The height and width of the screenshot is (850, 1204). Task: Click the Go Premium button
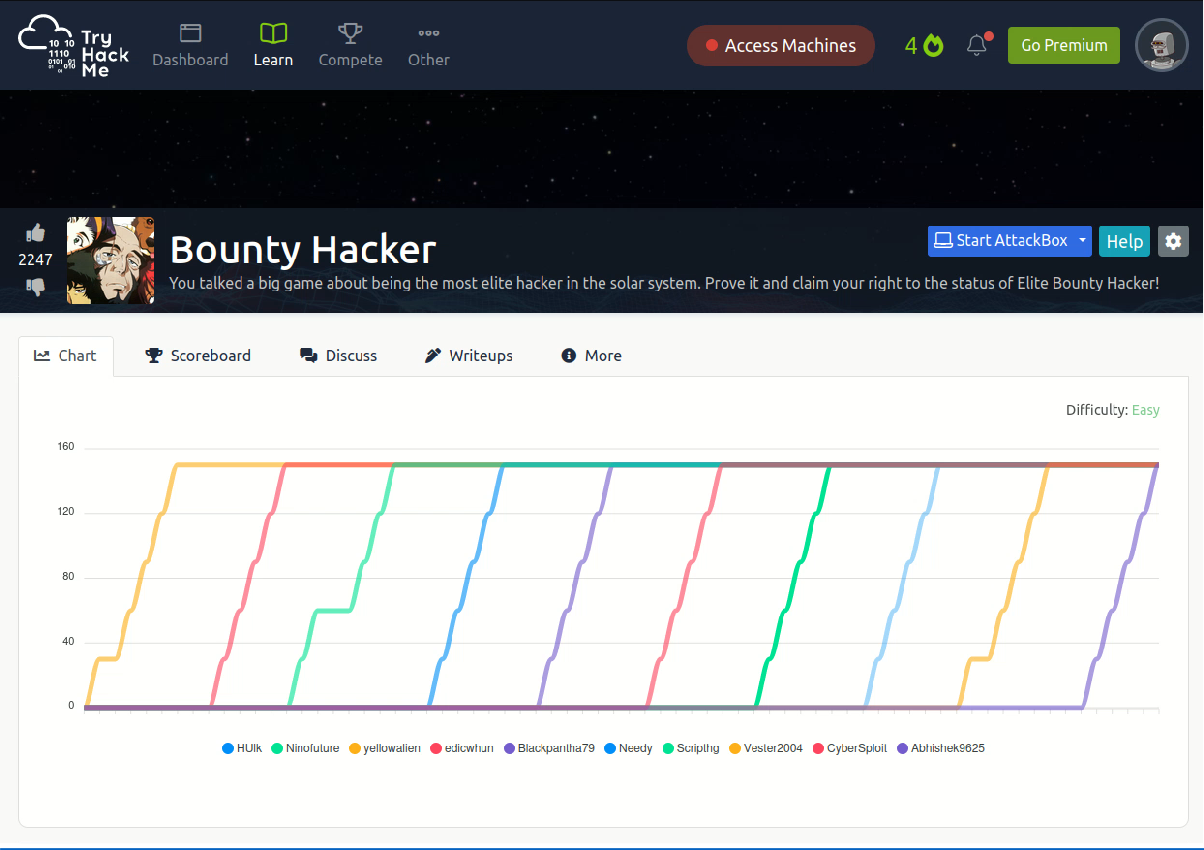(1063, 45)
